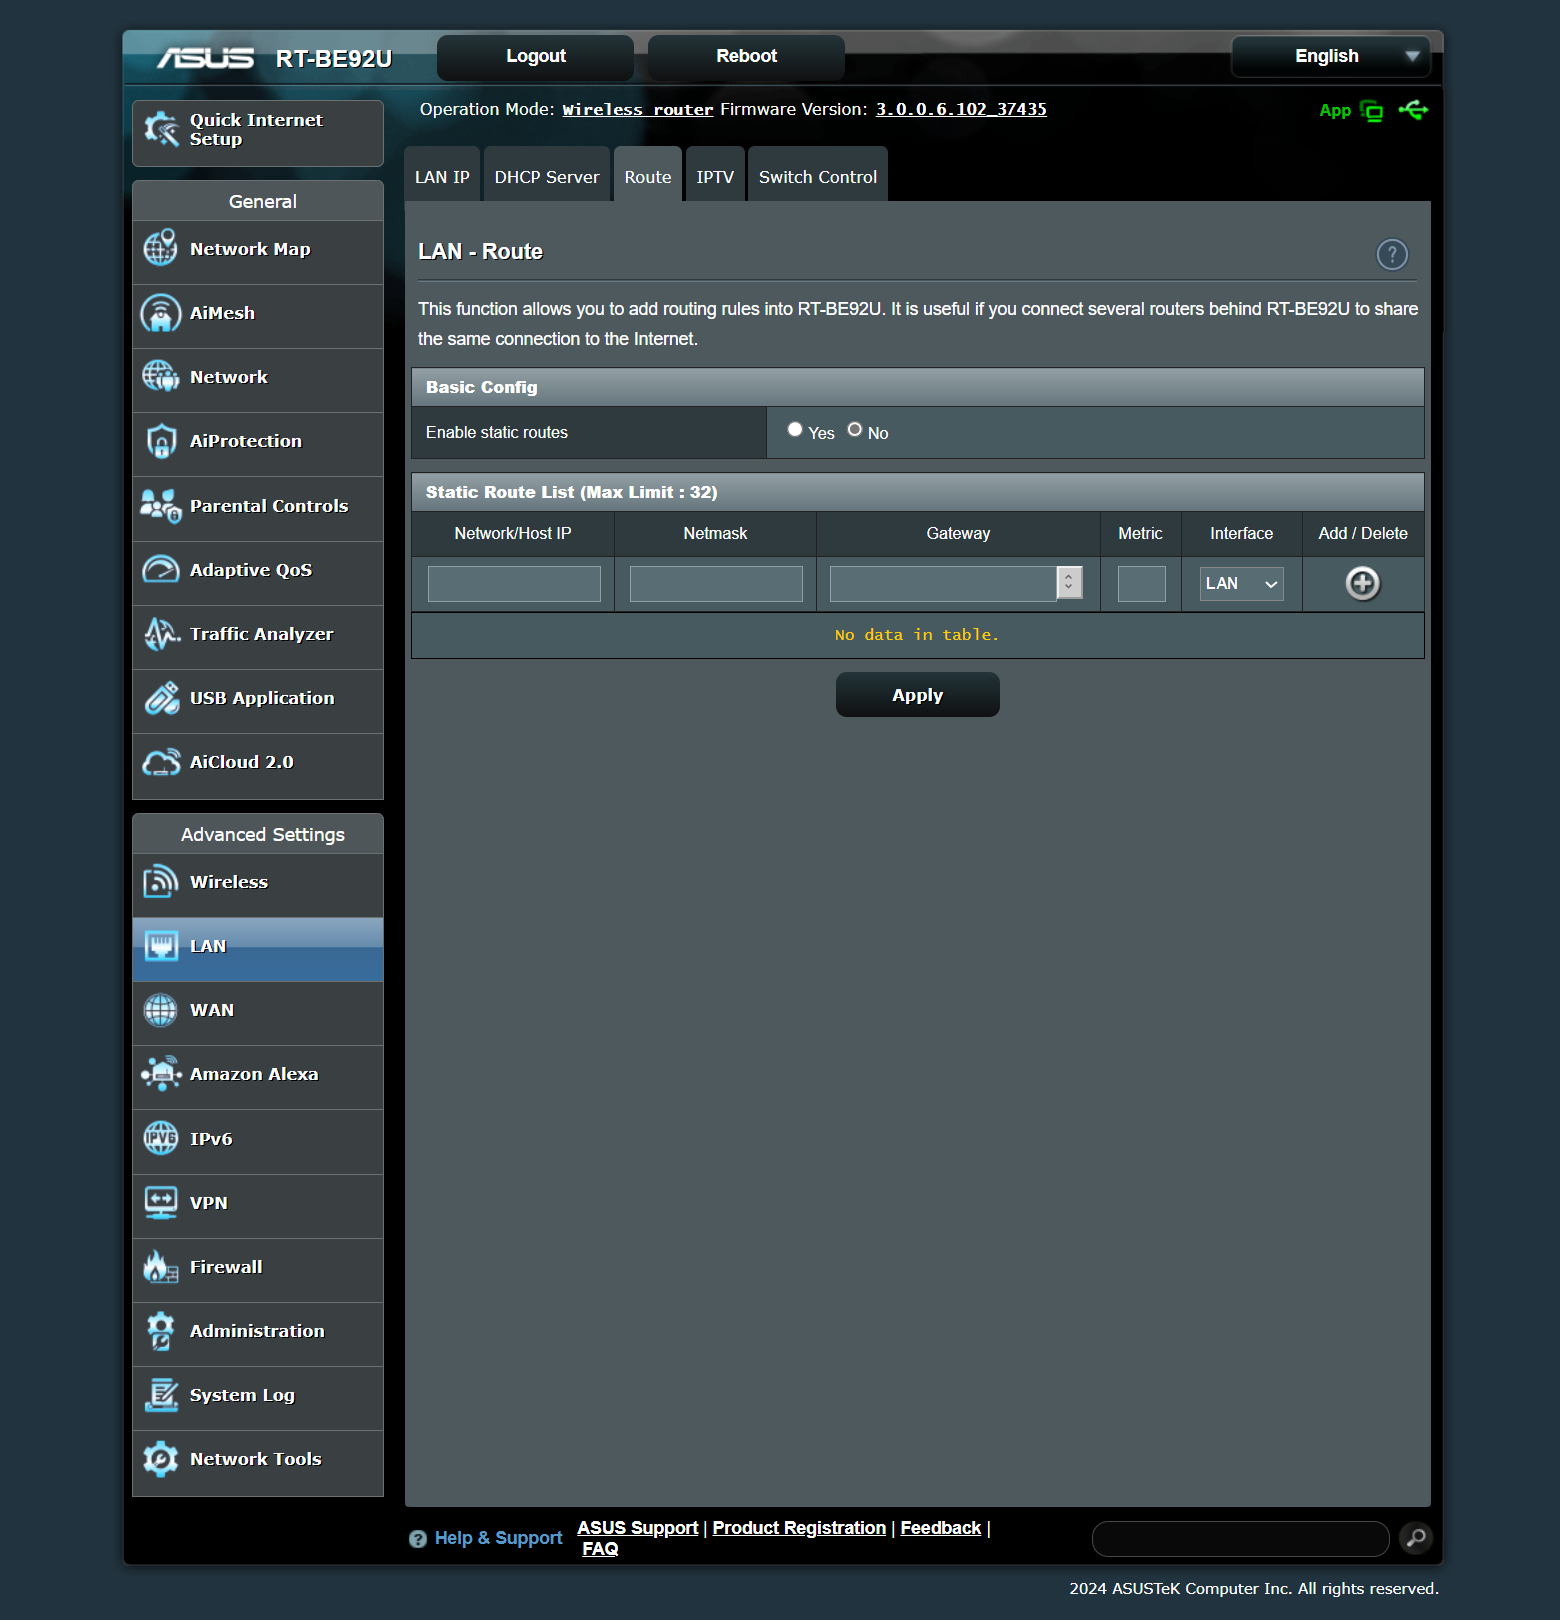
Task: Click the App devices icon
Action: point(1372,111)
